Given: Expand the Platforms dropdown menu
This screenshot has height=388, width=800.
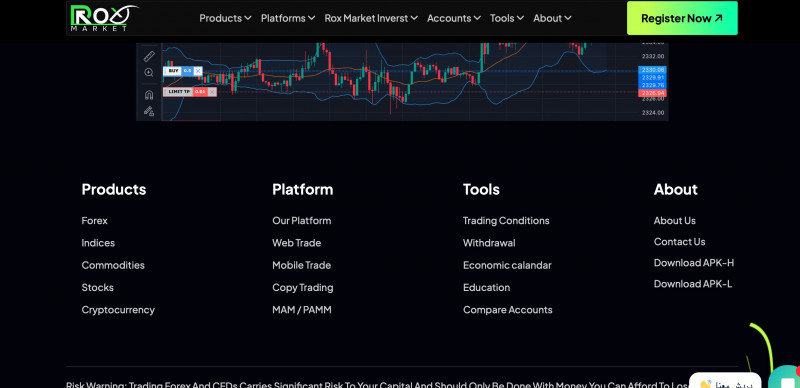Looking at the screenshot, I should click(x=288, y=18).
